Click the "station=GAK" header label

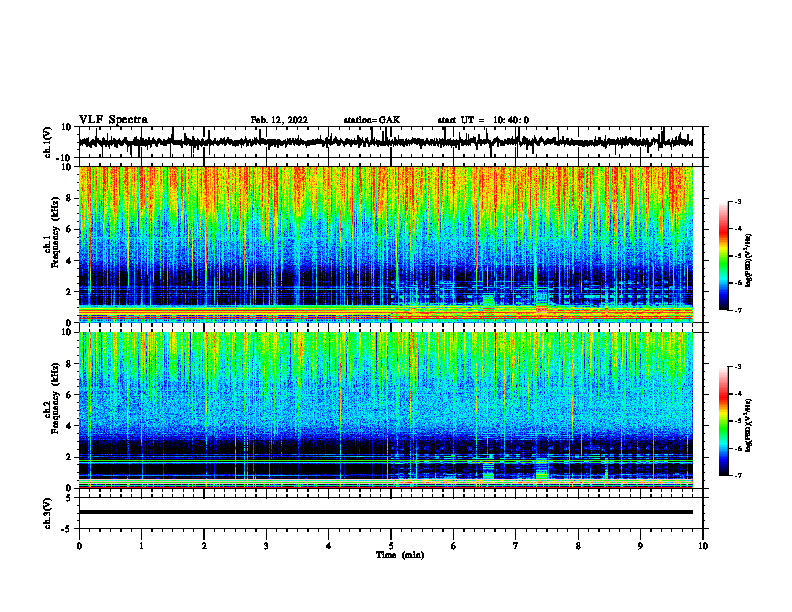click(372, 120)
